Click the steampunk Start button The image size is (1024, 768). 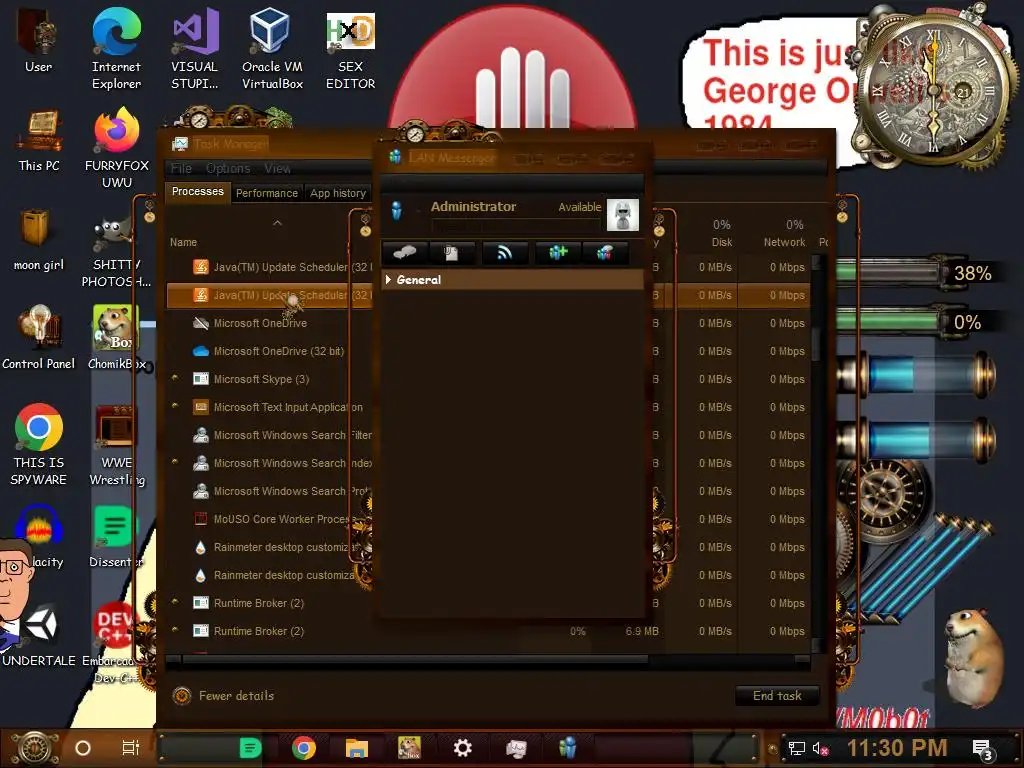[34, 748]
